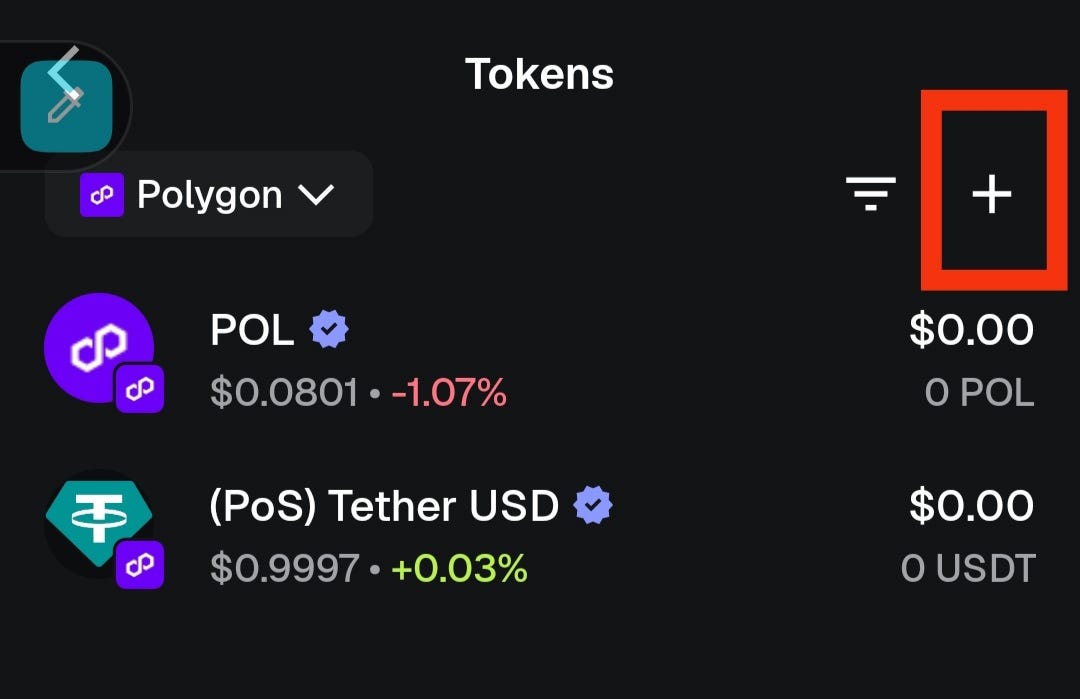1080x699 pixels.
Task: Tap the -1.07% change on POL
Action: click(449, 393)
